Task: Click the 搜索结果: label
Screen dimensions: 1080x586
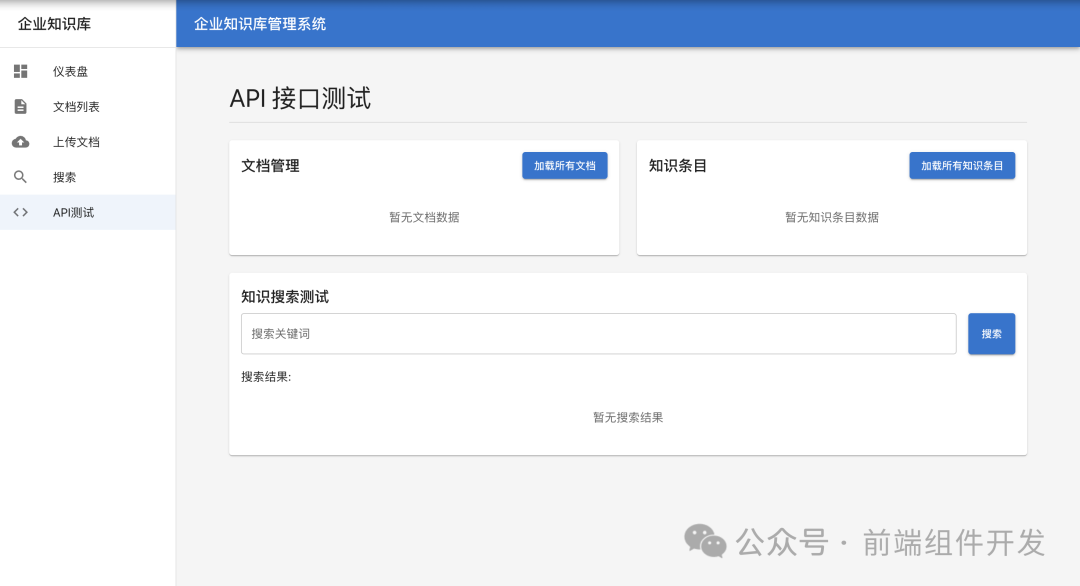Action: [267, 377]
